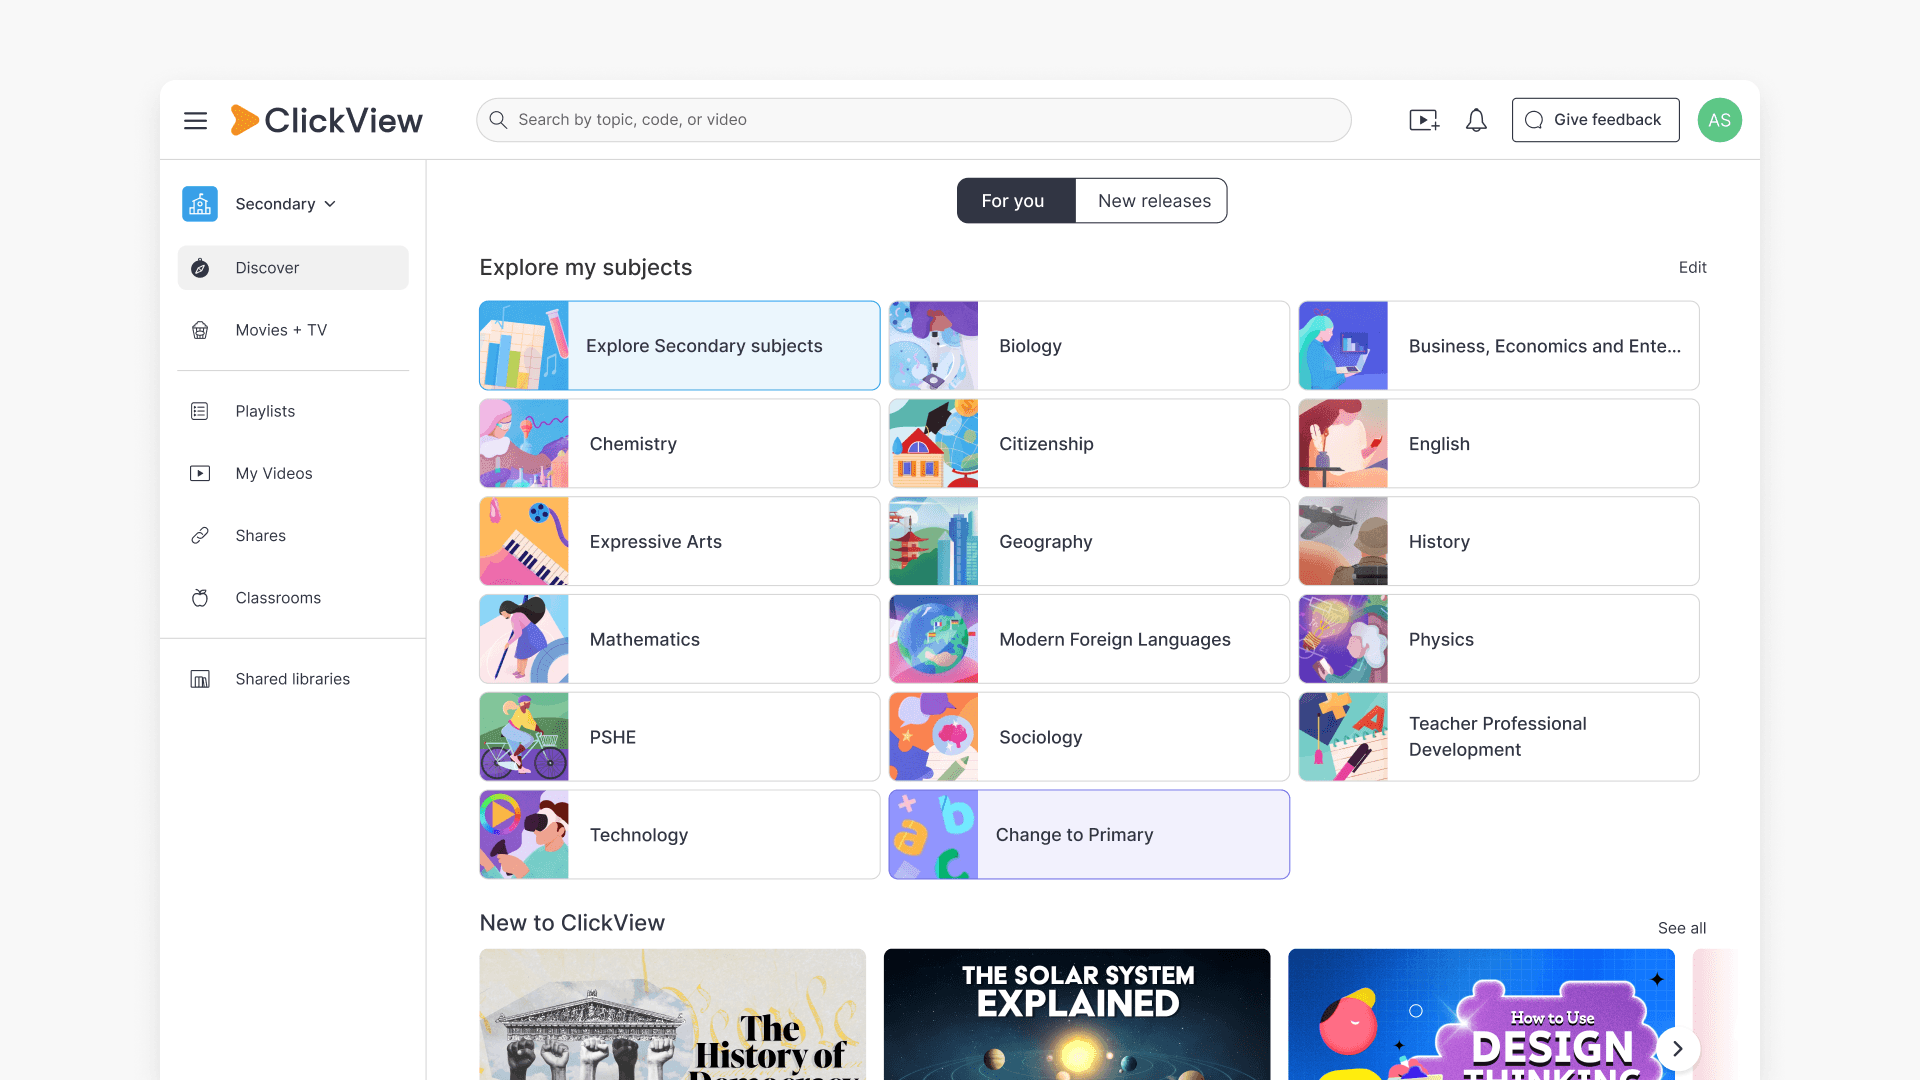The width and height of the screenshot is (1920, 1080).
Task: Open Classrooms from the sidebar
Action: [293, 598]
